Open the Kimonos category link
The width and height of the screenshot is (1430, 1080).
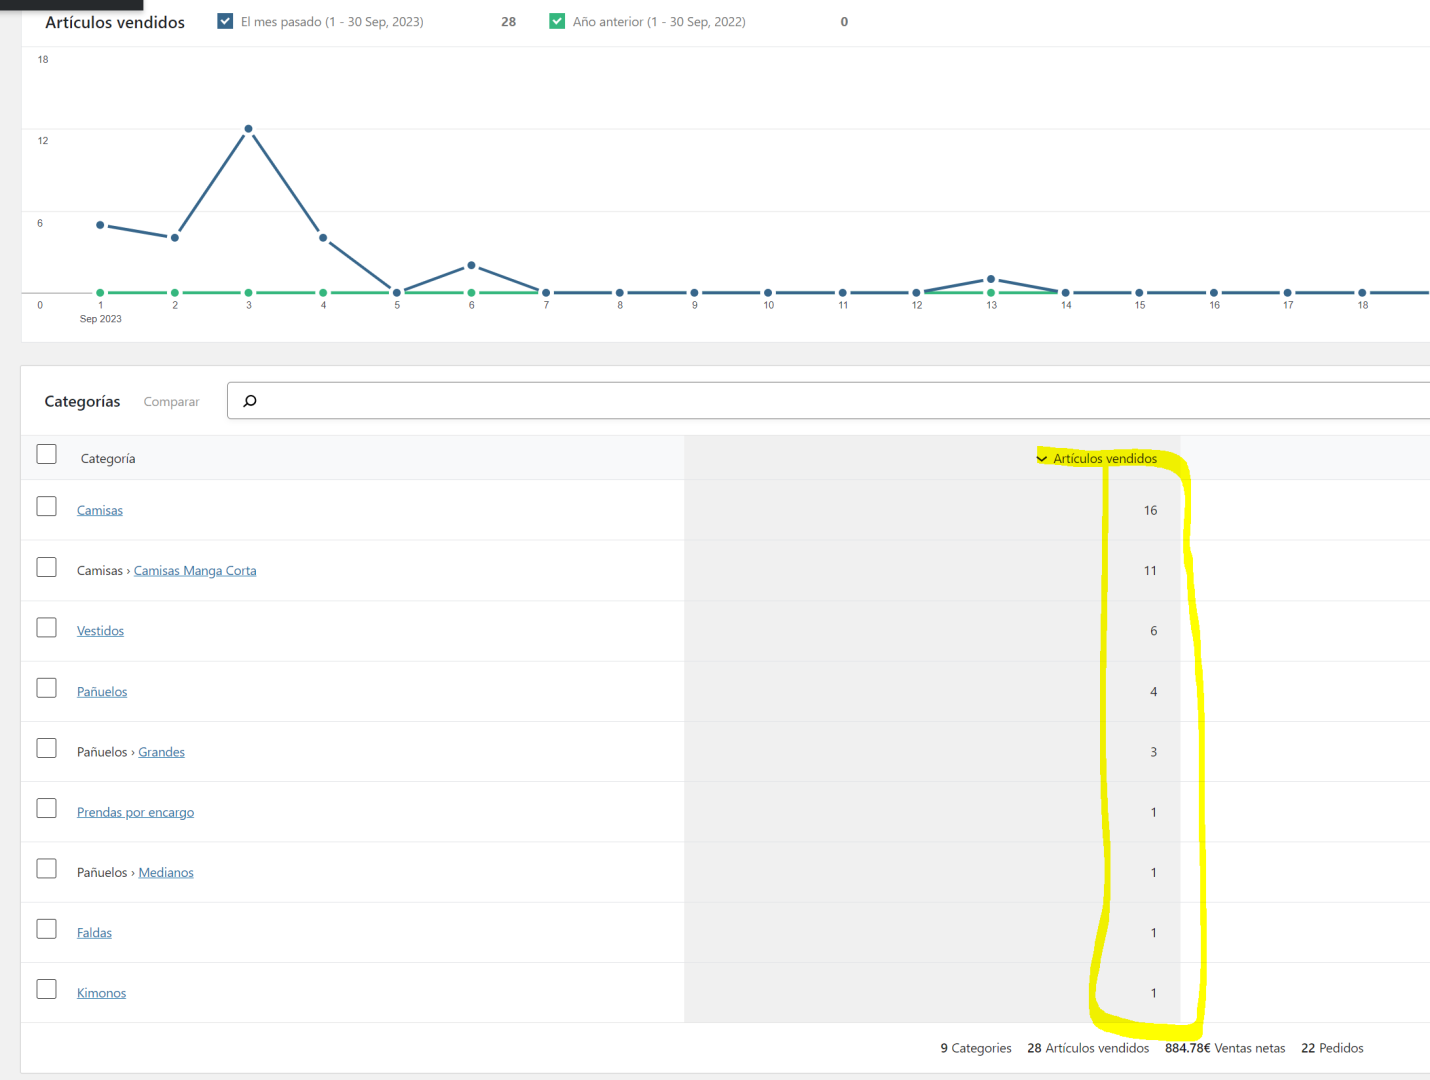[x=101, y=993]
